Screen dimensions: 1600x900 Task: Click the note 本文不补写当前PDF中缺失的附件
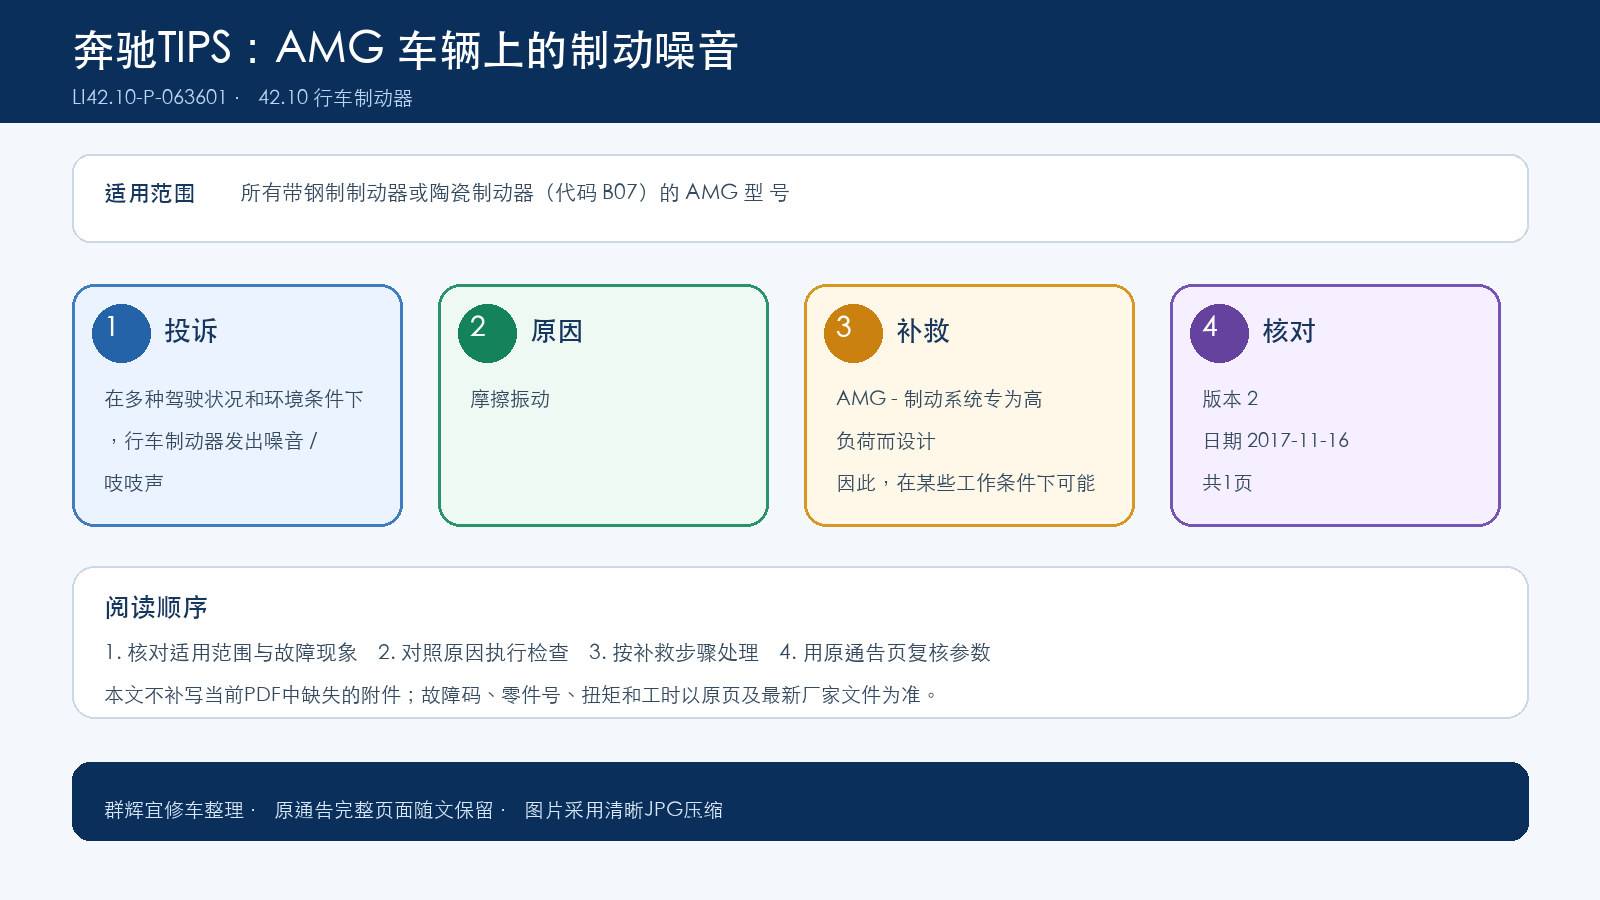tap(253, 695)
